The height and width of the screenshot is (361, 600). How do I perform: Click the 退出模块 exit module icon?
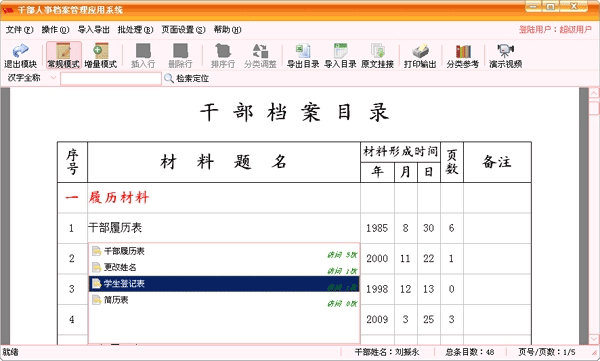point(20,56)
